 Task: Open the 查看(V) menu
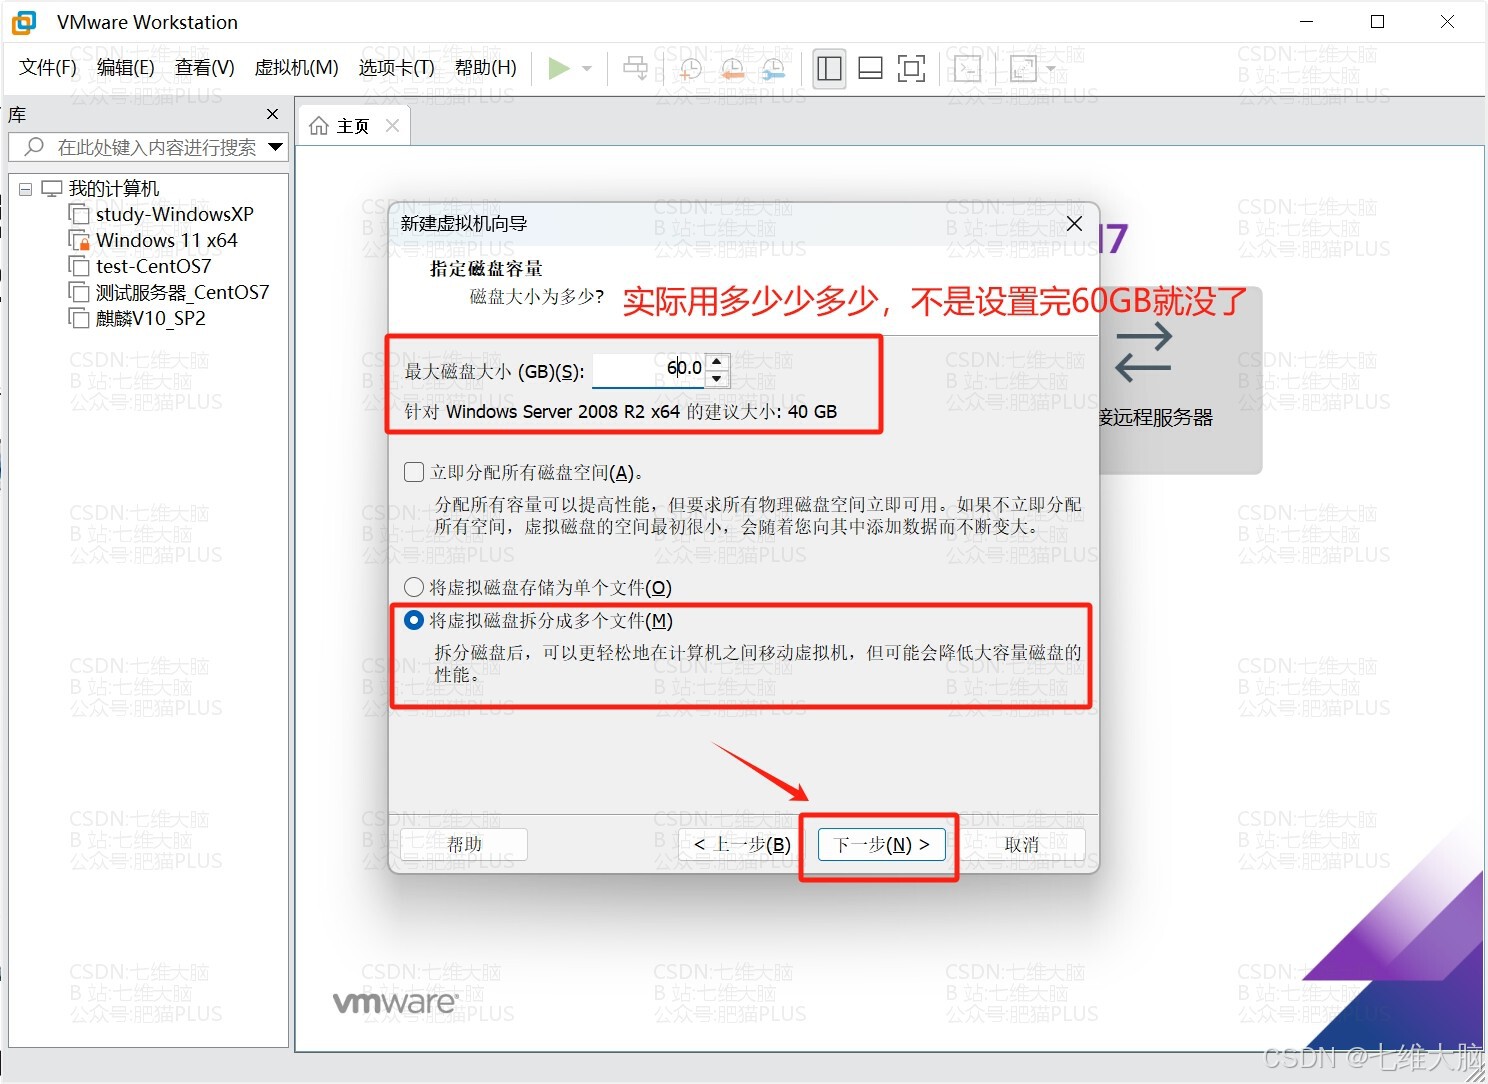(x=205, y=67)
